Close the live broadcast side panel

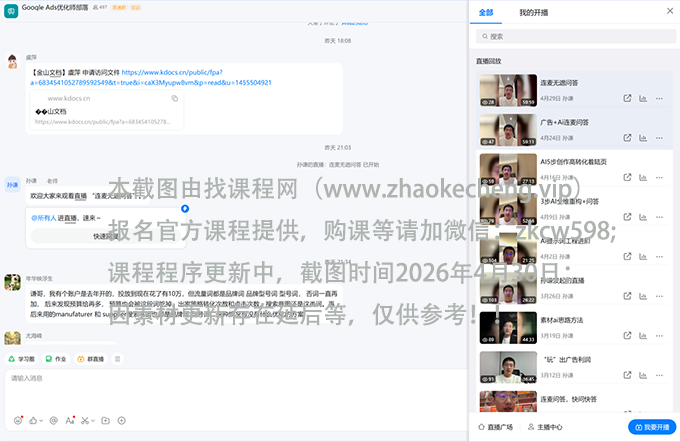tap(670, 12)
